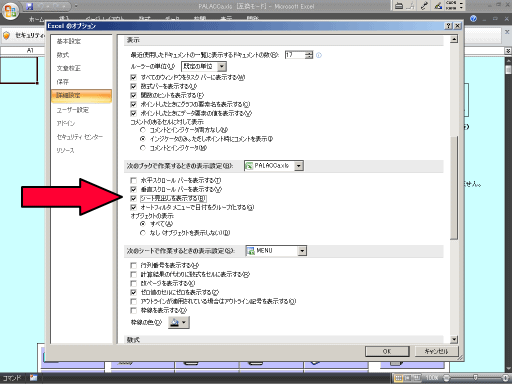Viewport: 512px width, 384px height.
Task: Open the ホーム ribbon tab
Action: (x=36, y=19)
